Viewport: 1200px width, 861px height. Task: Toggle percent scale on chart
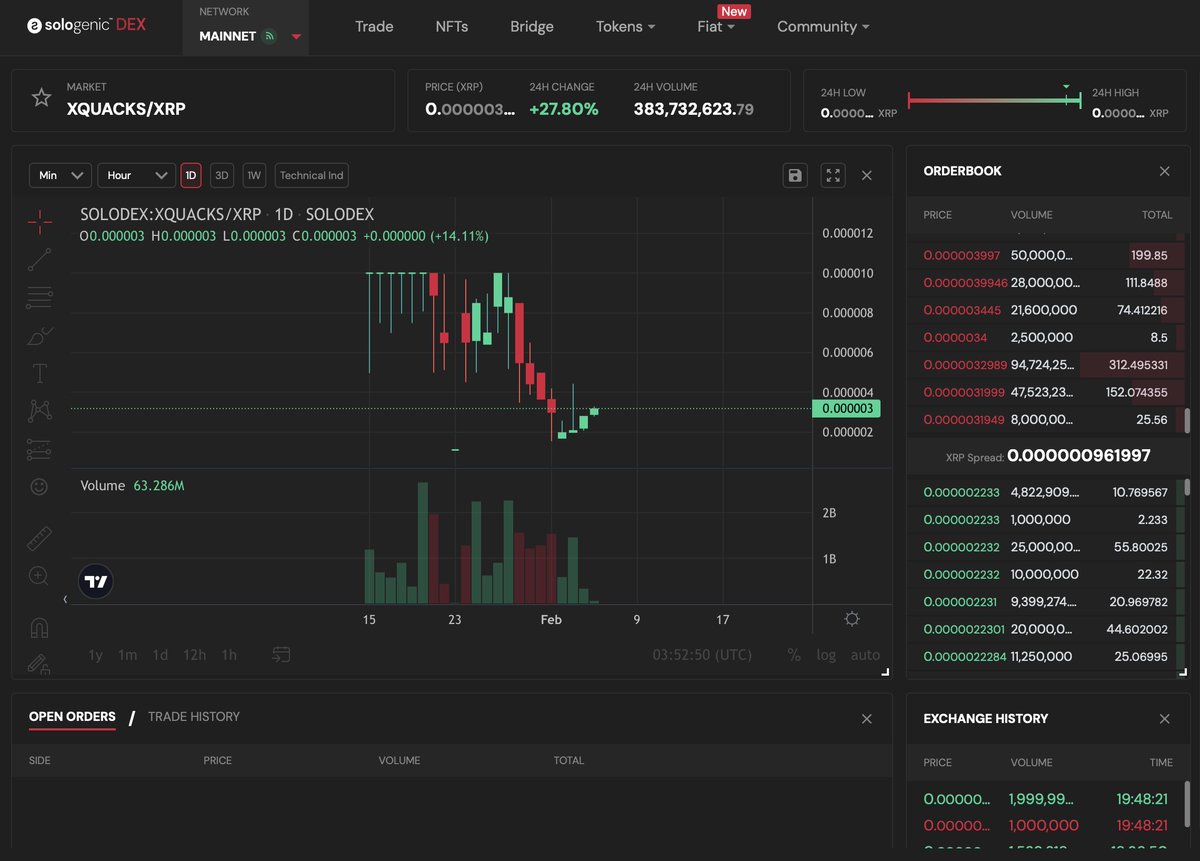pos(794,655)
